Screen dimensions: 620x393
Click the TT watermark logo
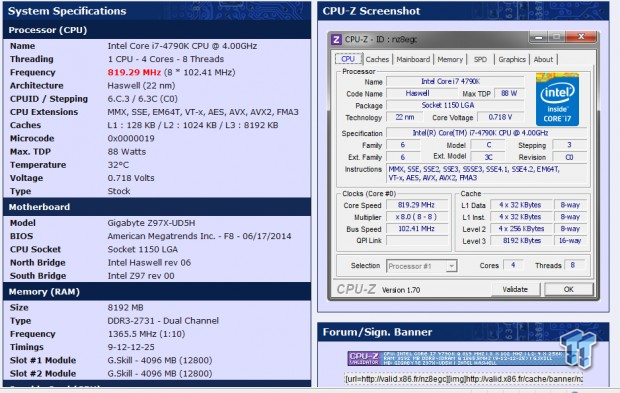point(577,349)
